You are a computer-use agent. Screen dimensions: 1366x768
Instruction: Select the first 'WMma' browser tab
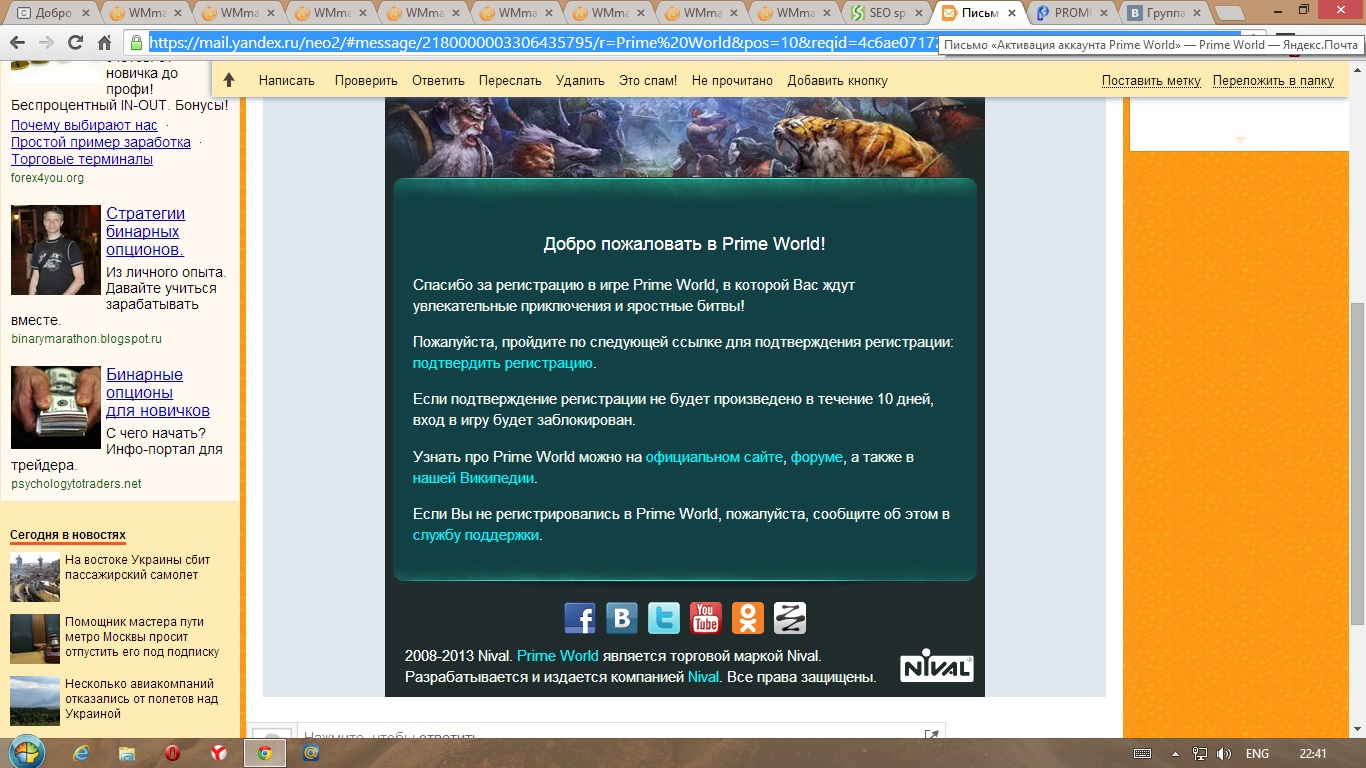point(146,13)
